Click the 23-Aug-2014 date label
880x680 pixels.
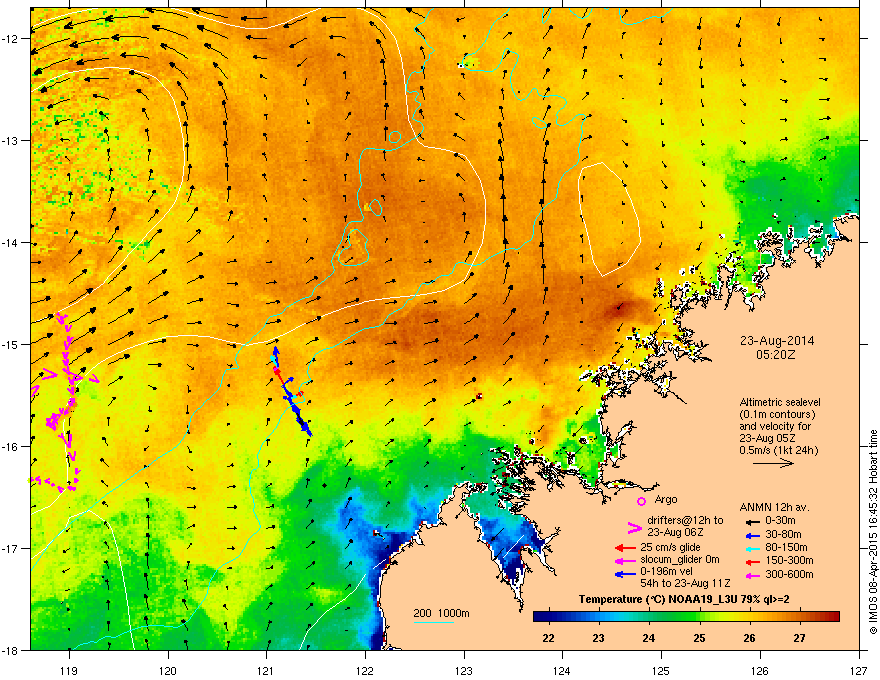point(777,341)
